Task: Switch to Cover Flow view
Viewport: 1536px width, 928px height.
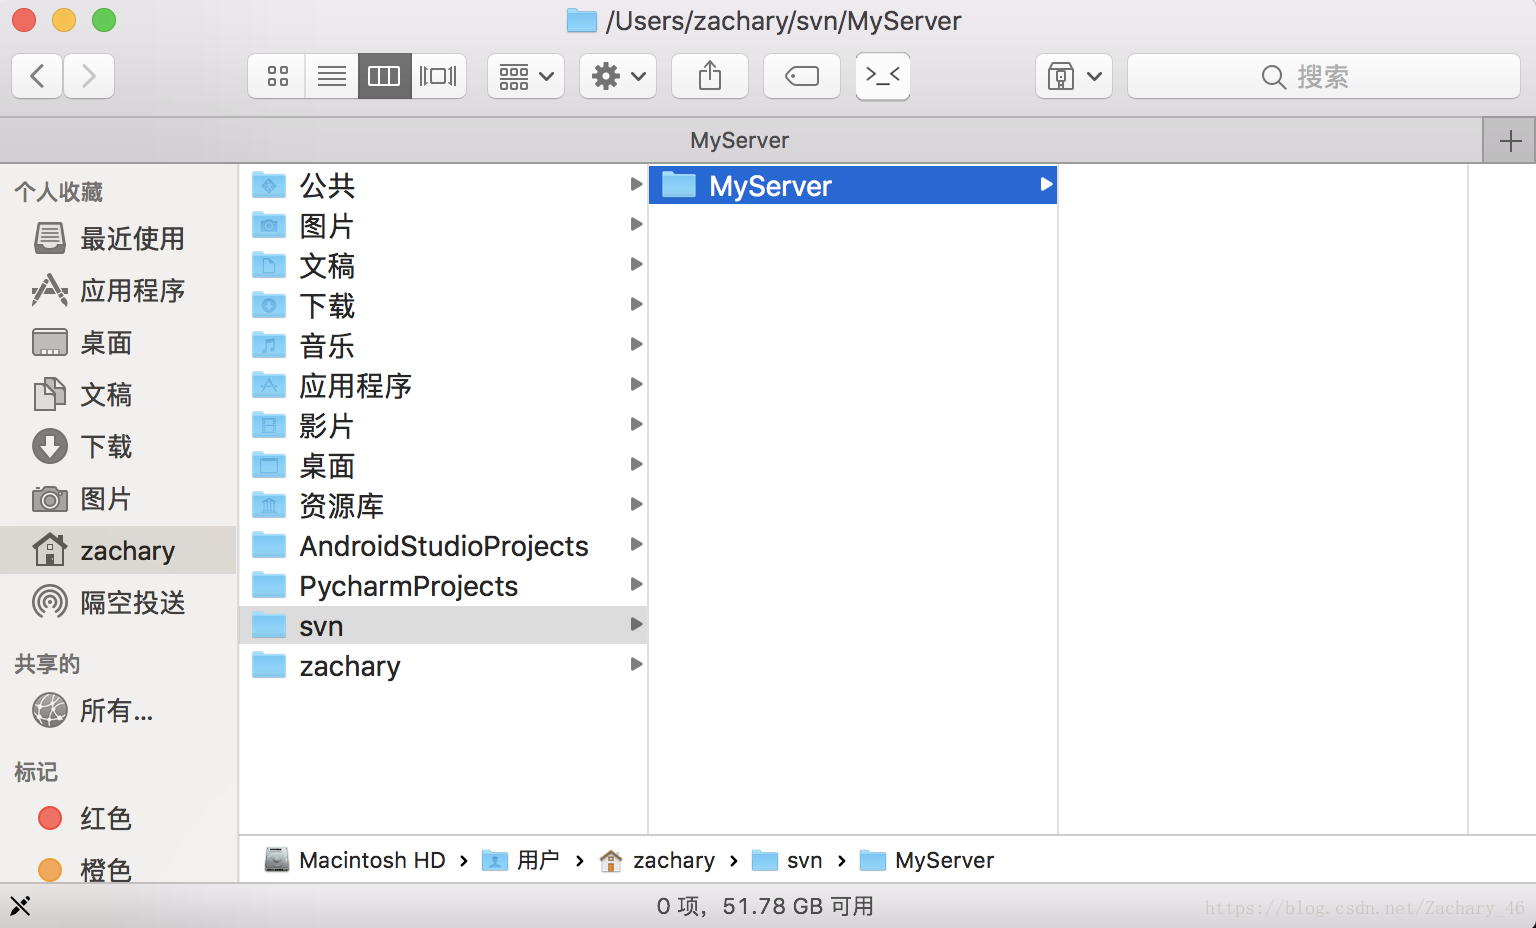Action: 438,76
